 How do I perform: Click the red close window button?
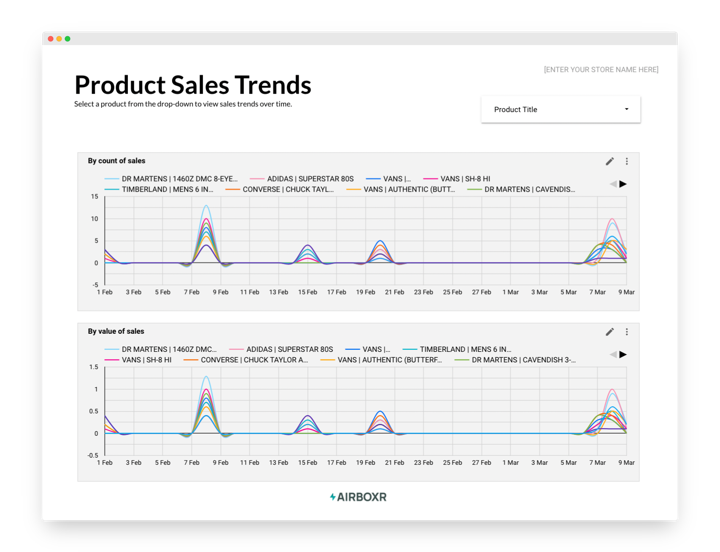51,39
